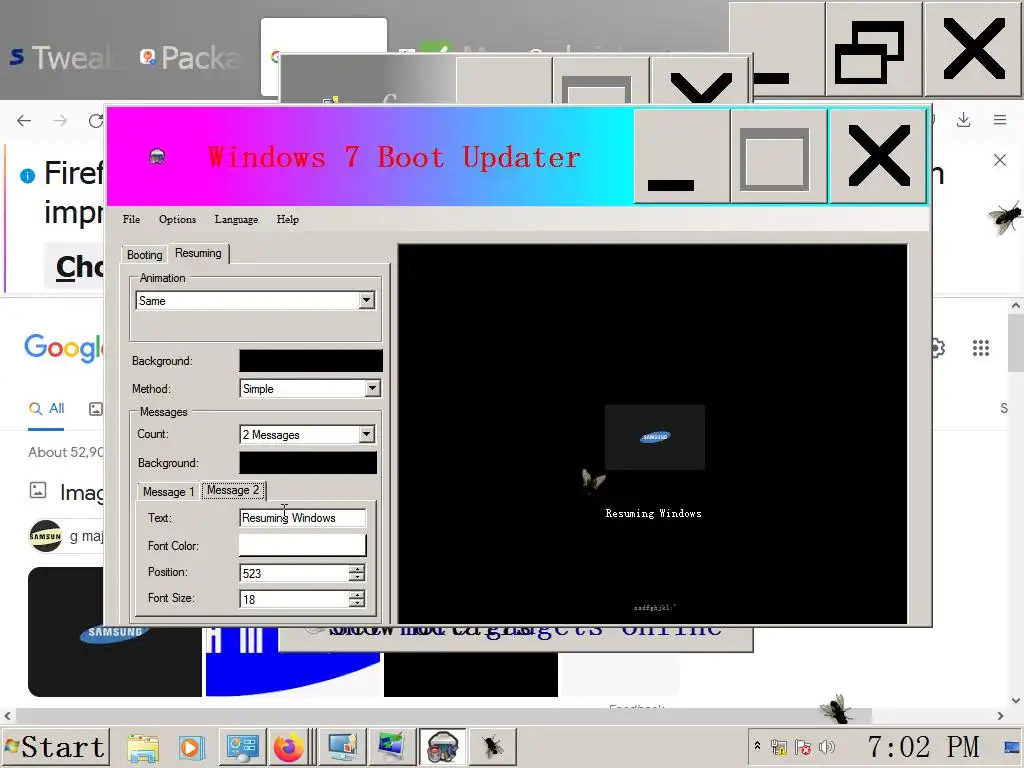Open the Options menu

click(x=177, y=219)
